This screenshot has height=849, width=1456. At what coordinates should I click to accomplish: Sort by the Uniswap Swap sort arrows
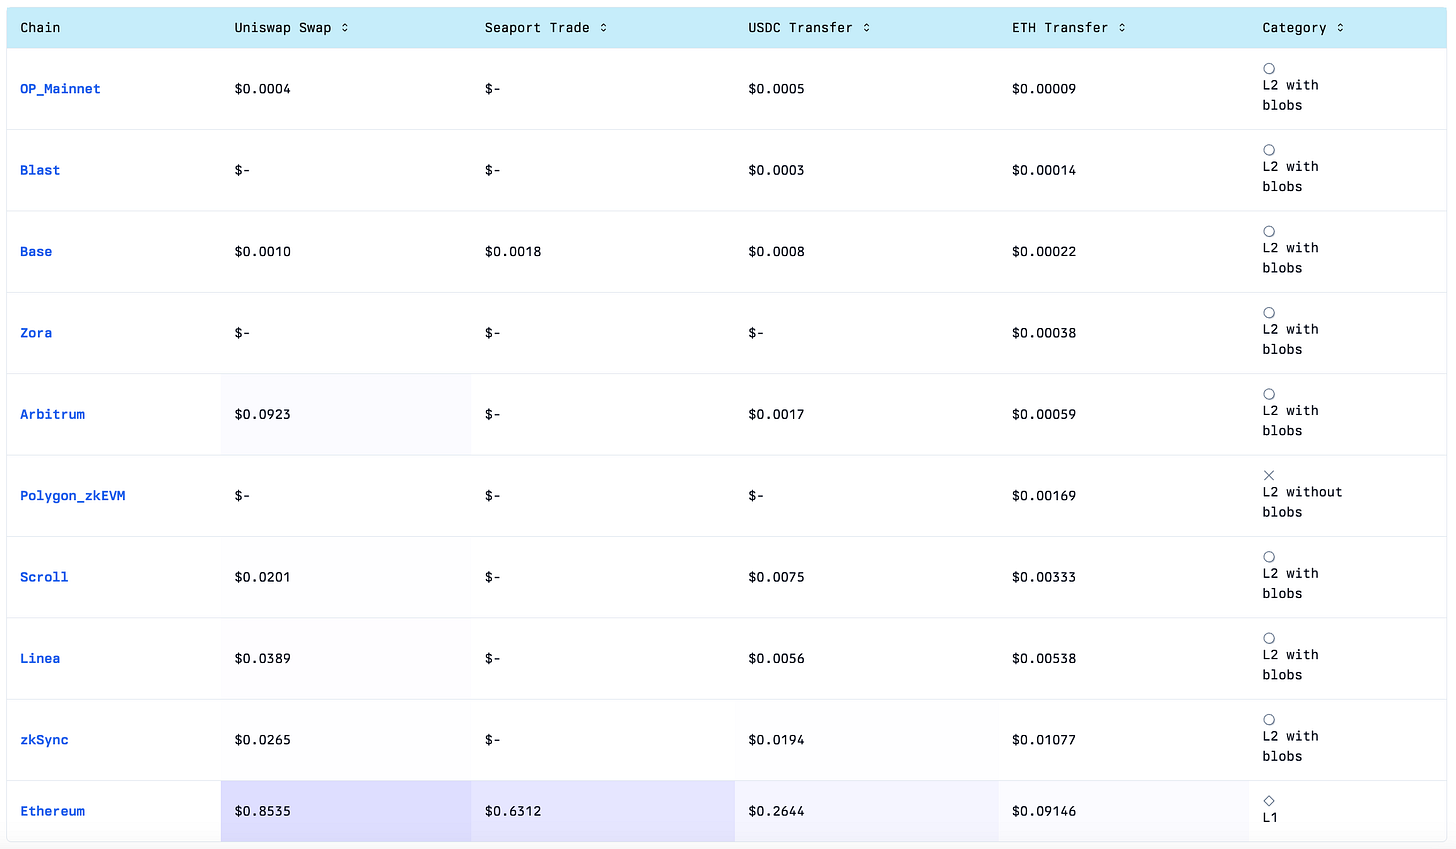pyautogui.click(x=345, y=28)
